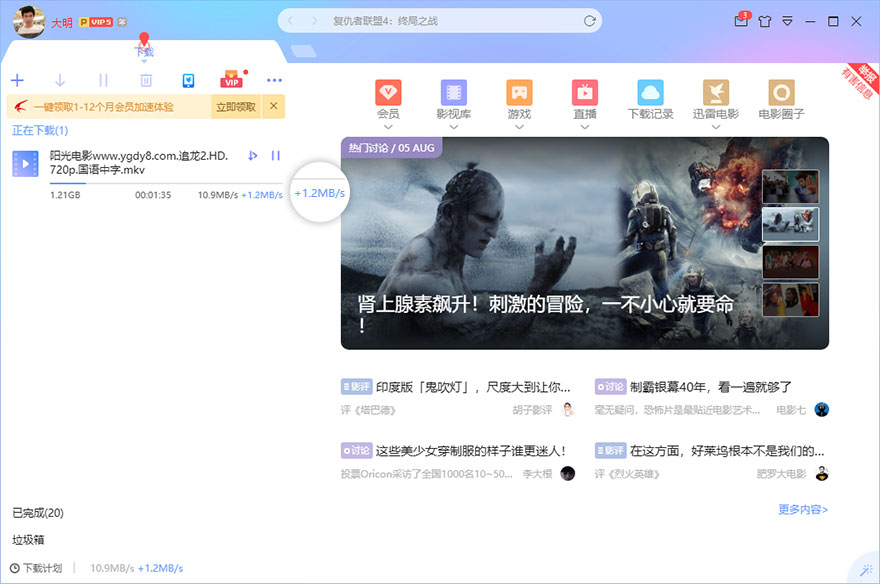
Task: Open the skin t-shirt icon
Action: coord(764,21)
